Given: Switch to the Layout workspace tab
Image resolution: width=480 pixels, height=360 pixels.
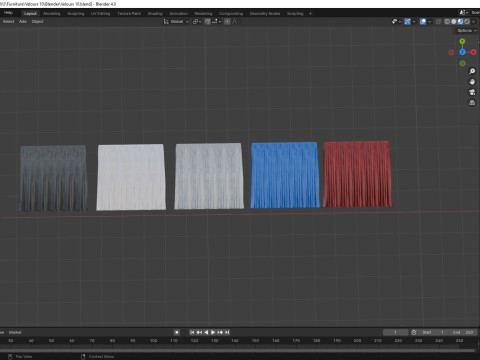Looking at the screenshot, I should pyautogui.click(x=30, y=13).
